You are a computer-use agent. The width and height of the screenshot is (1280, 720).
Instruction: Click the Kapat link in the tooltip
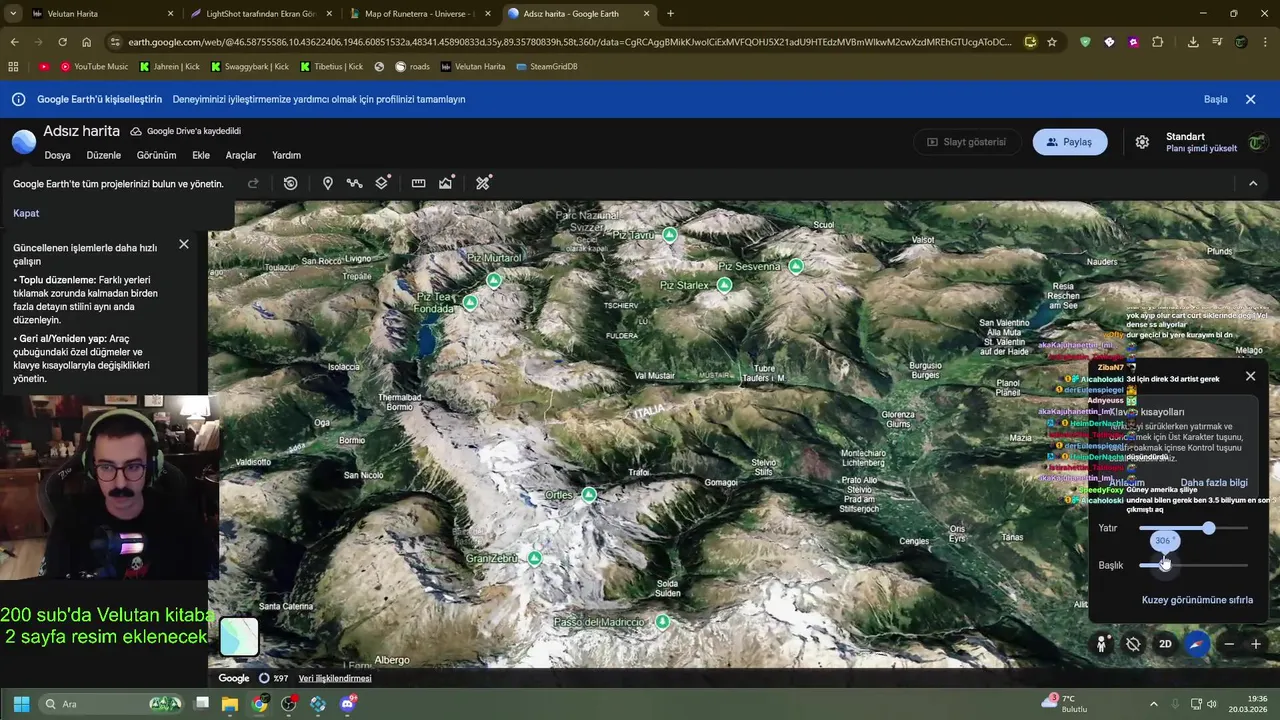[26, 213]
